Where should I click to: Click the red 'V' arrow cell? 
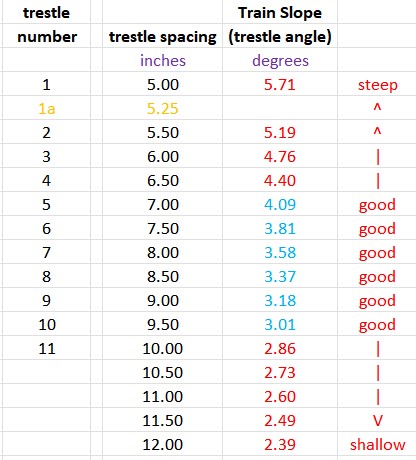377,420
